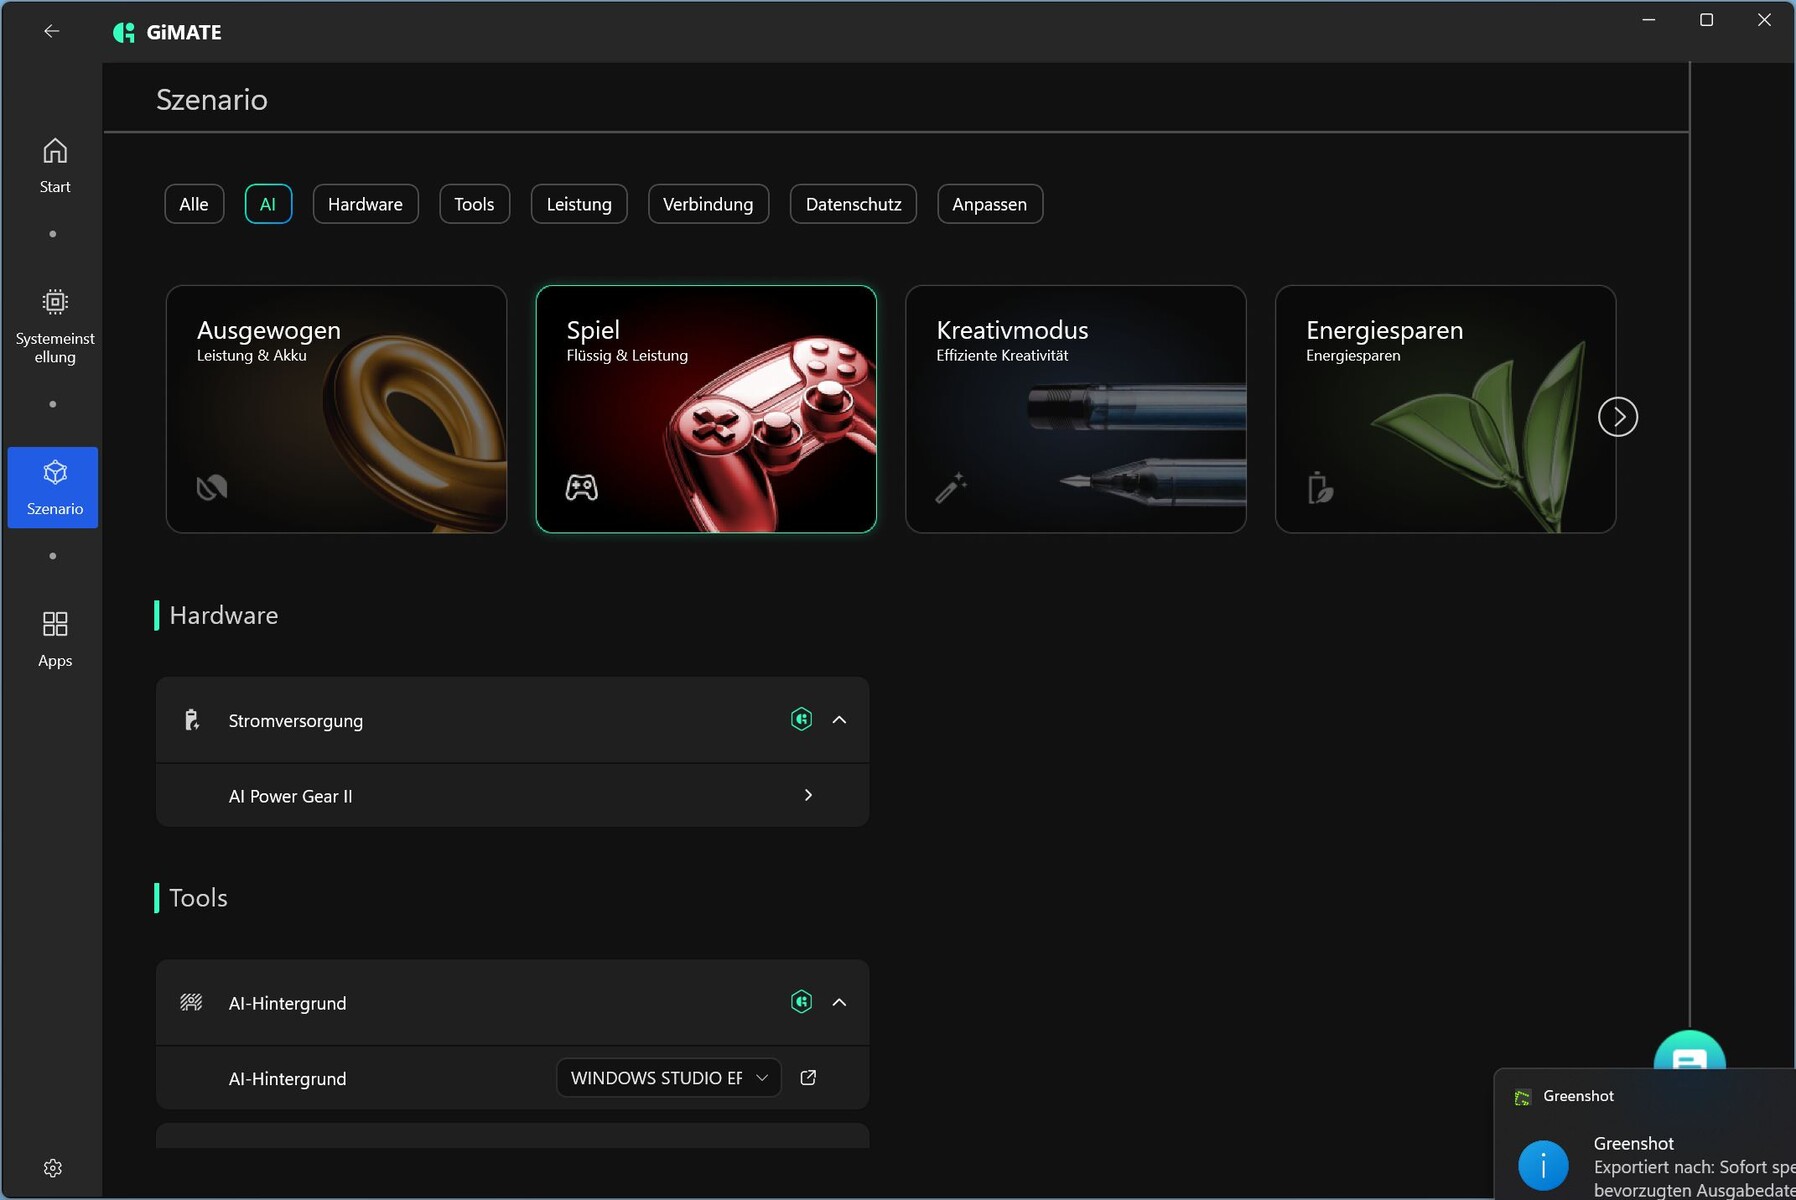Click the Anpassen filter button
This screenshot has height=1200, width=1796.
coord(989,204)
